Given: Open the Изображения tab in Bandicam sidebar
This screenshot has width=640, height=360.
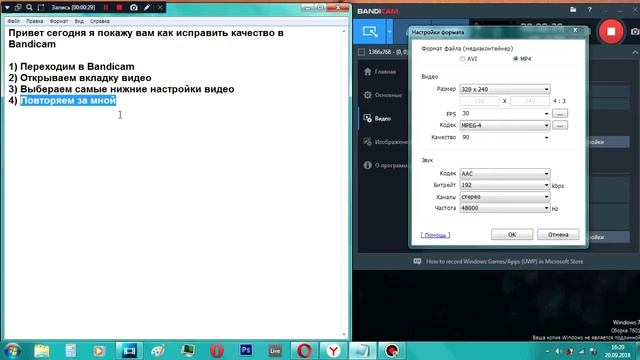Looking at the screenshot, I should (x=385, y=142).
